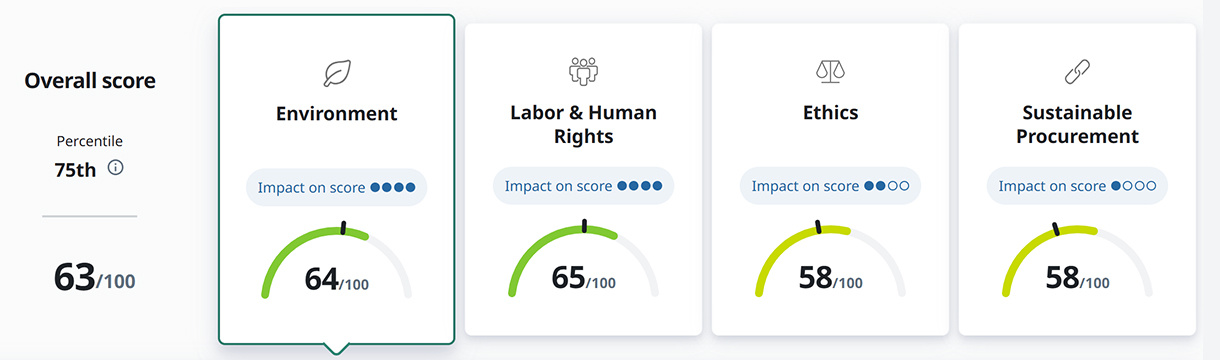Select the Ethics card heading
The image size is (1220, 362).
(830, 113)
